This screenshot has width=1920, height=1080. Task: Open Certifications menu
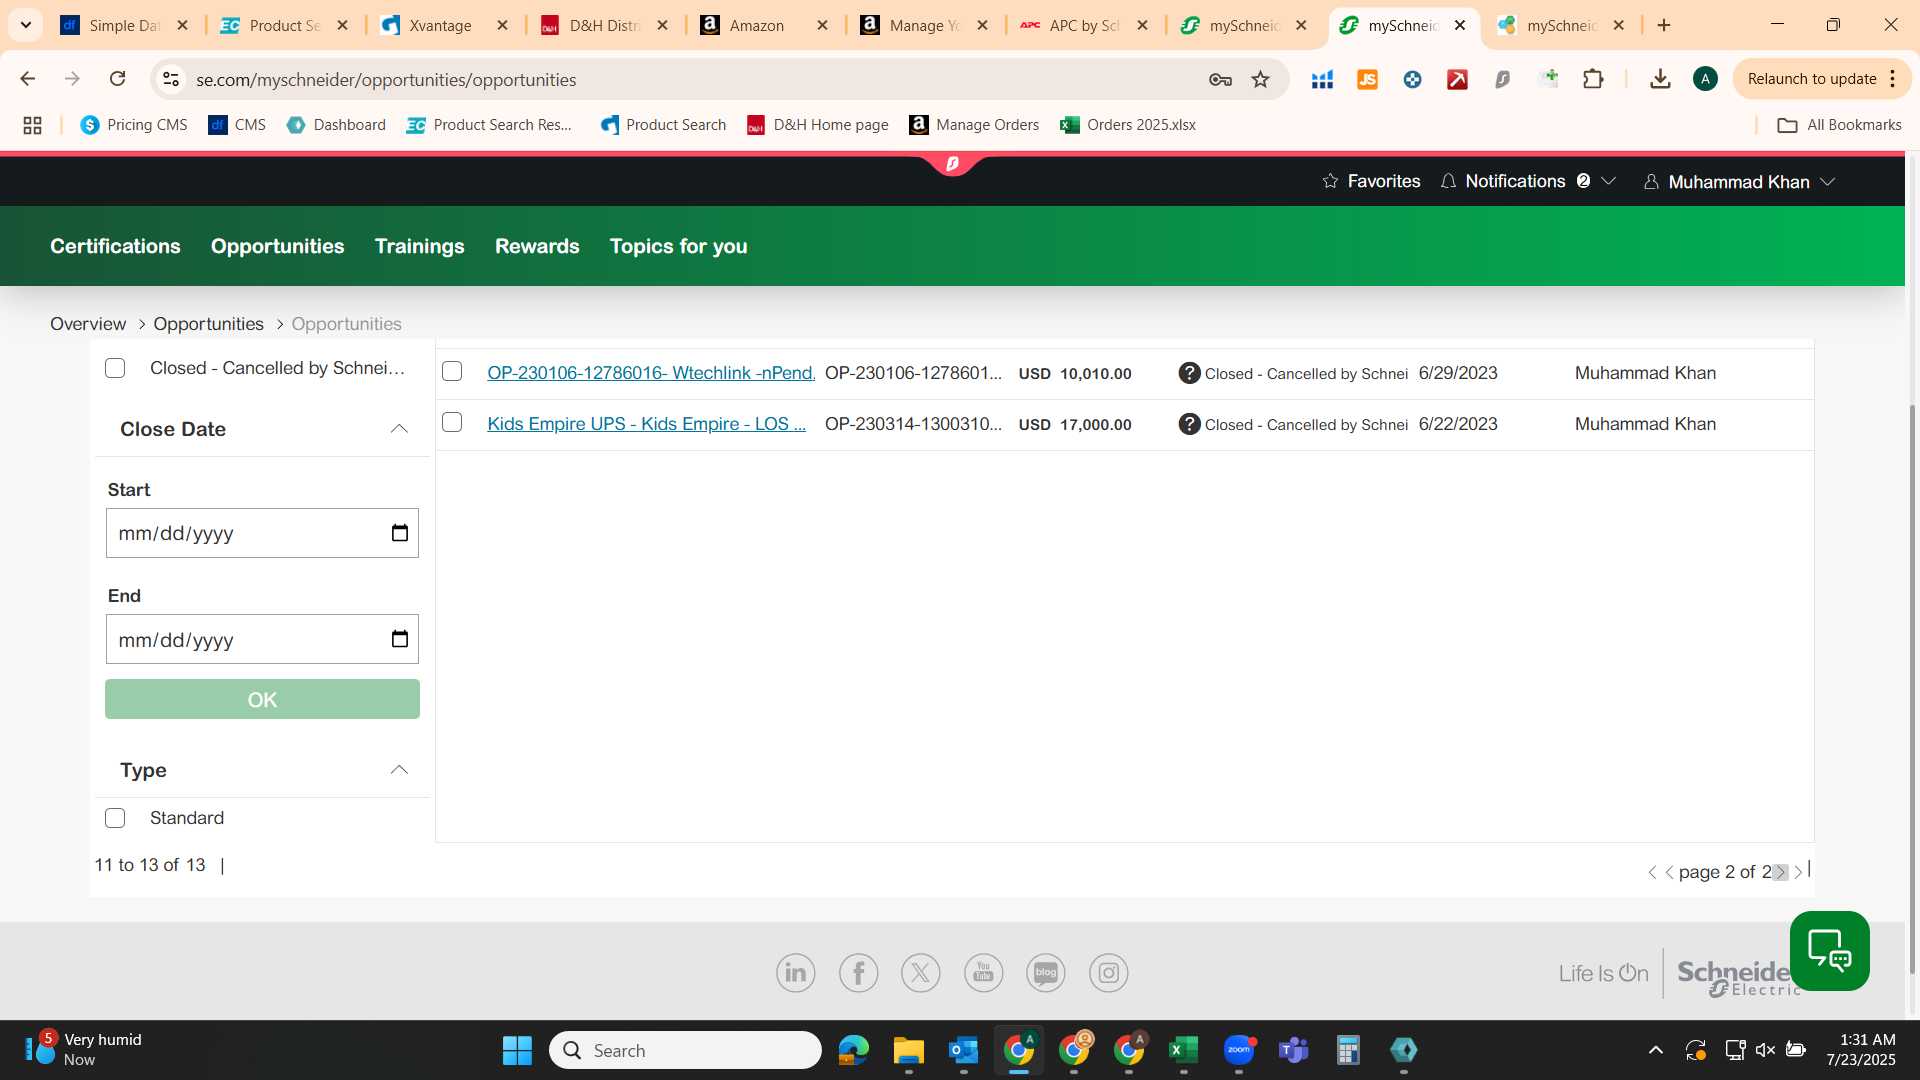pyautogui.click(x=115, y=246)
